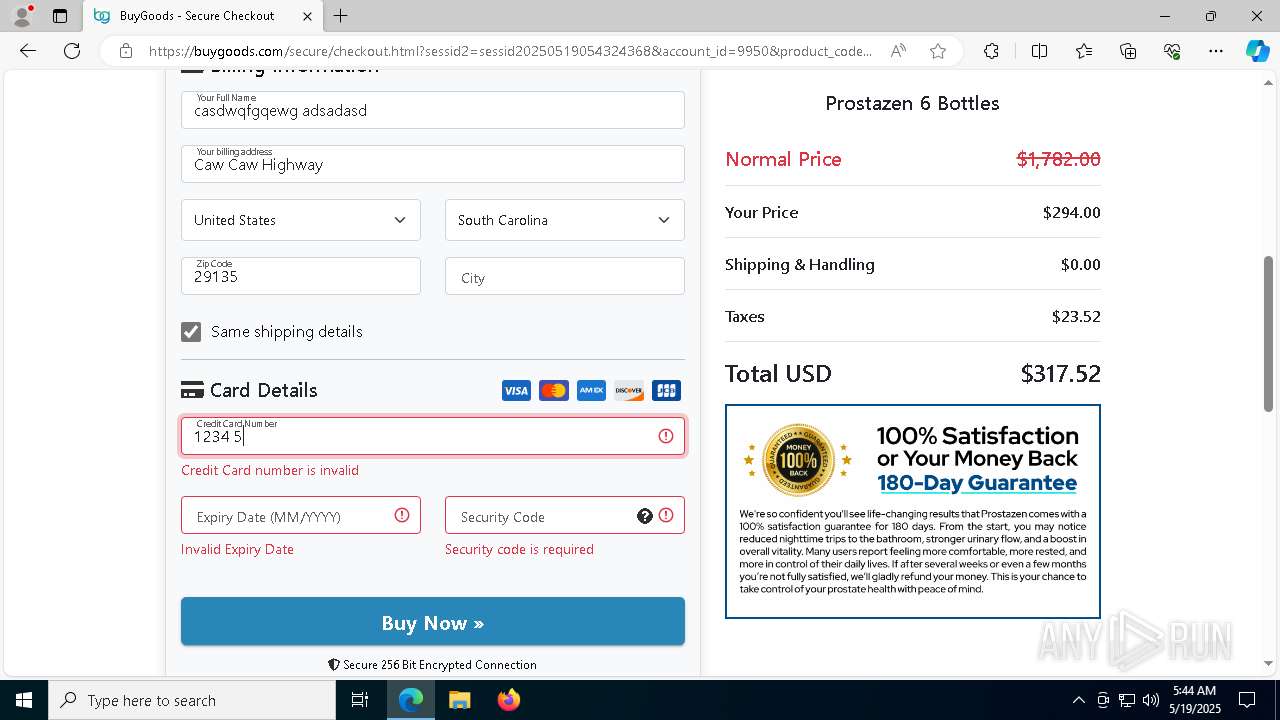The height and width of the screenshot is (720, 1280).
Task: Uncheck Same shipping details checkbox
Action: click(x=191, y=332)
